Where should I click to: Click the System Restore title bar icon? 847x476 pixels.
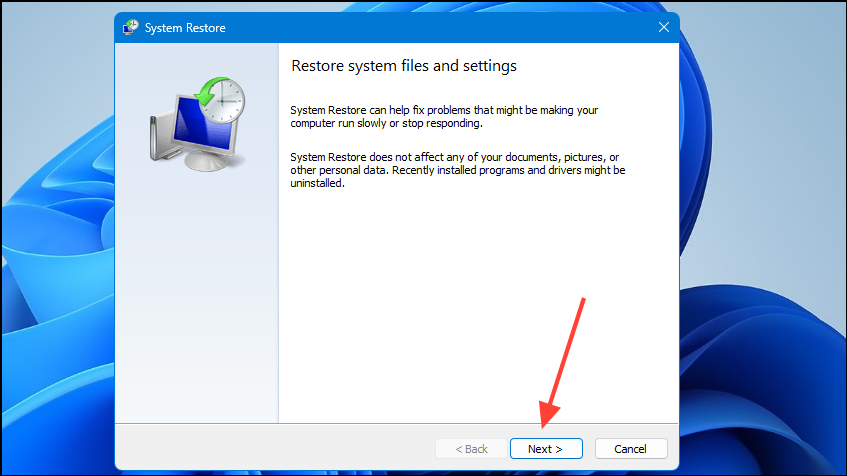130,27
